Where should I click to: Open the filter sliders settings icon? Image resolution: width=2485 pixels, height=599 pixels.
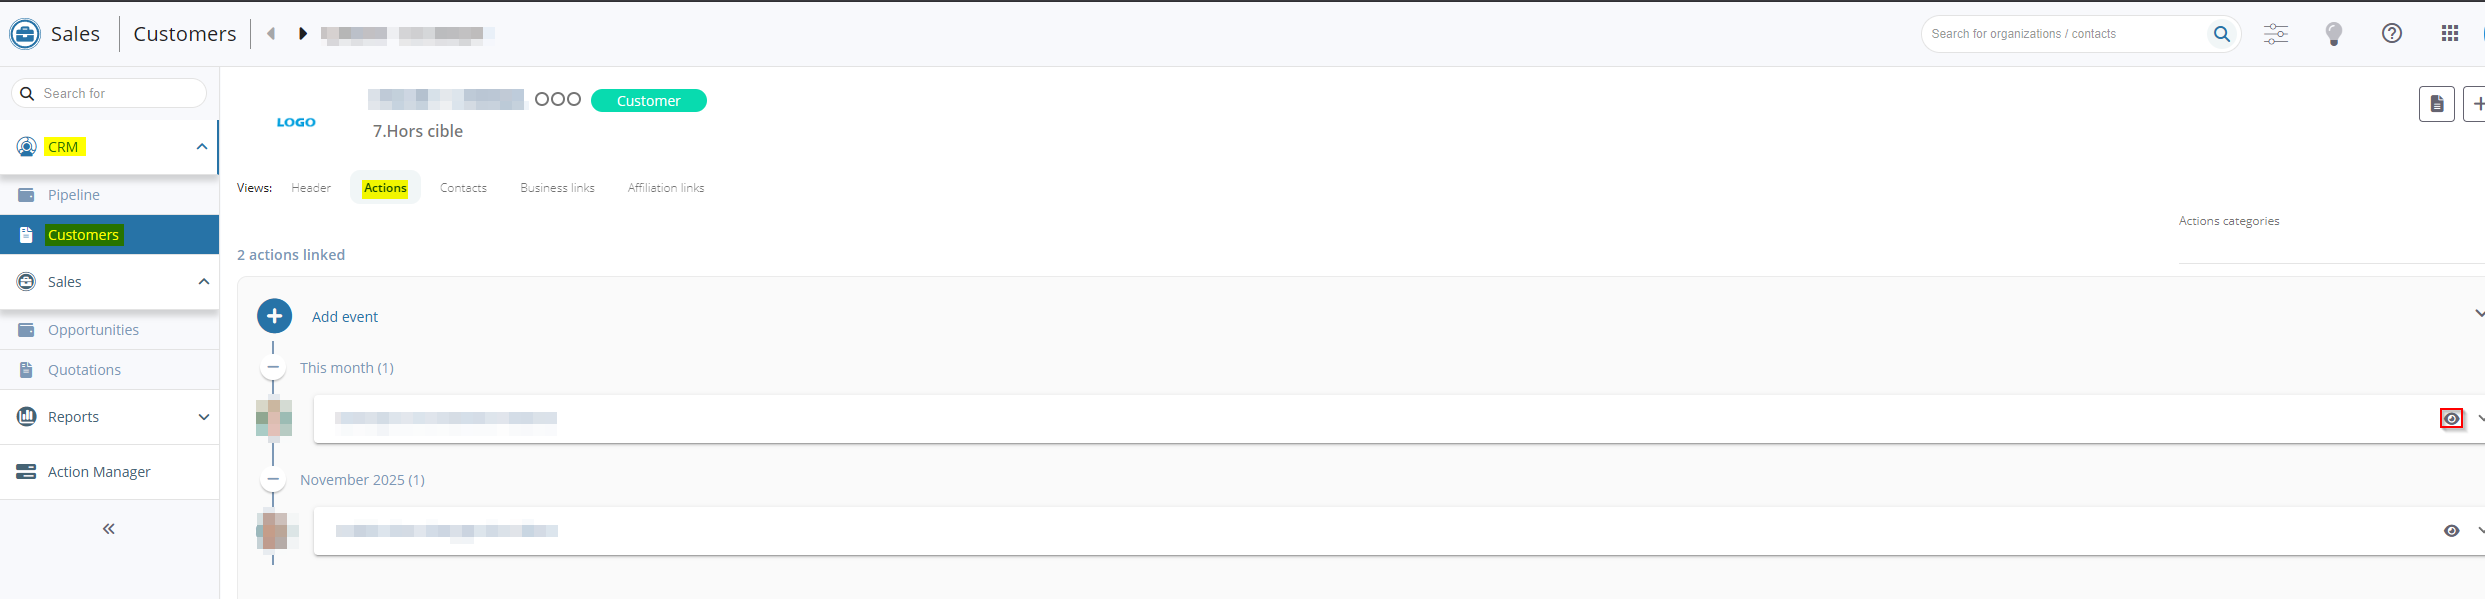pyautogui.click(x=2276, y=34)
